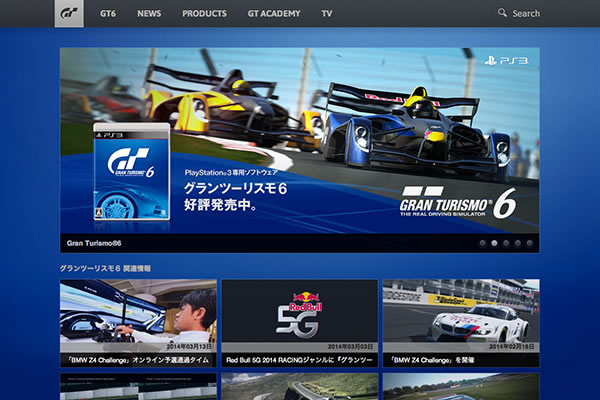600x400 pixels.
Task: Click the Gran Turismo®6 banner caption
Action: click(94, 243)
